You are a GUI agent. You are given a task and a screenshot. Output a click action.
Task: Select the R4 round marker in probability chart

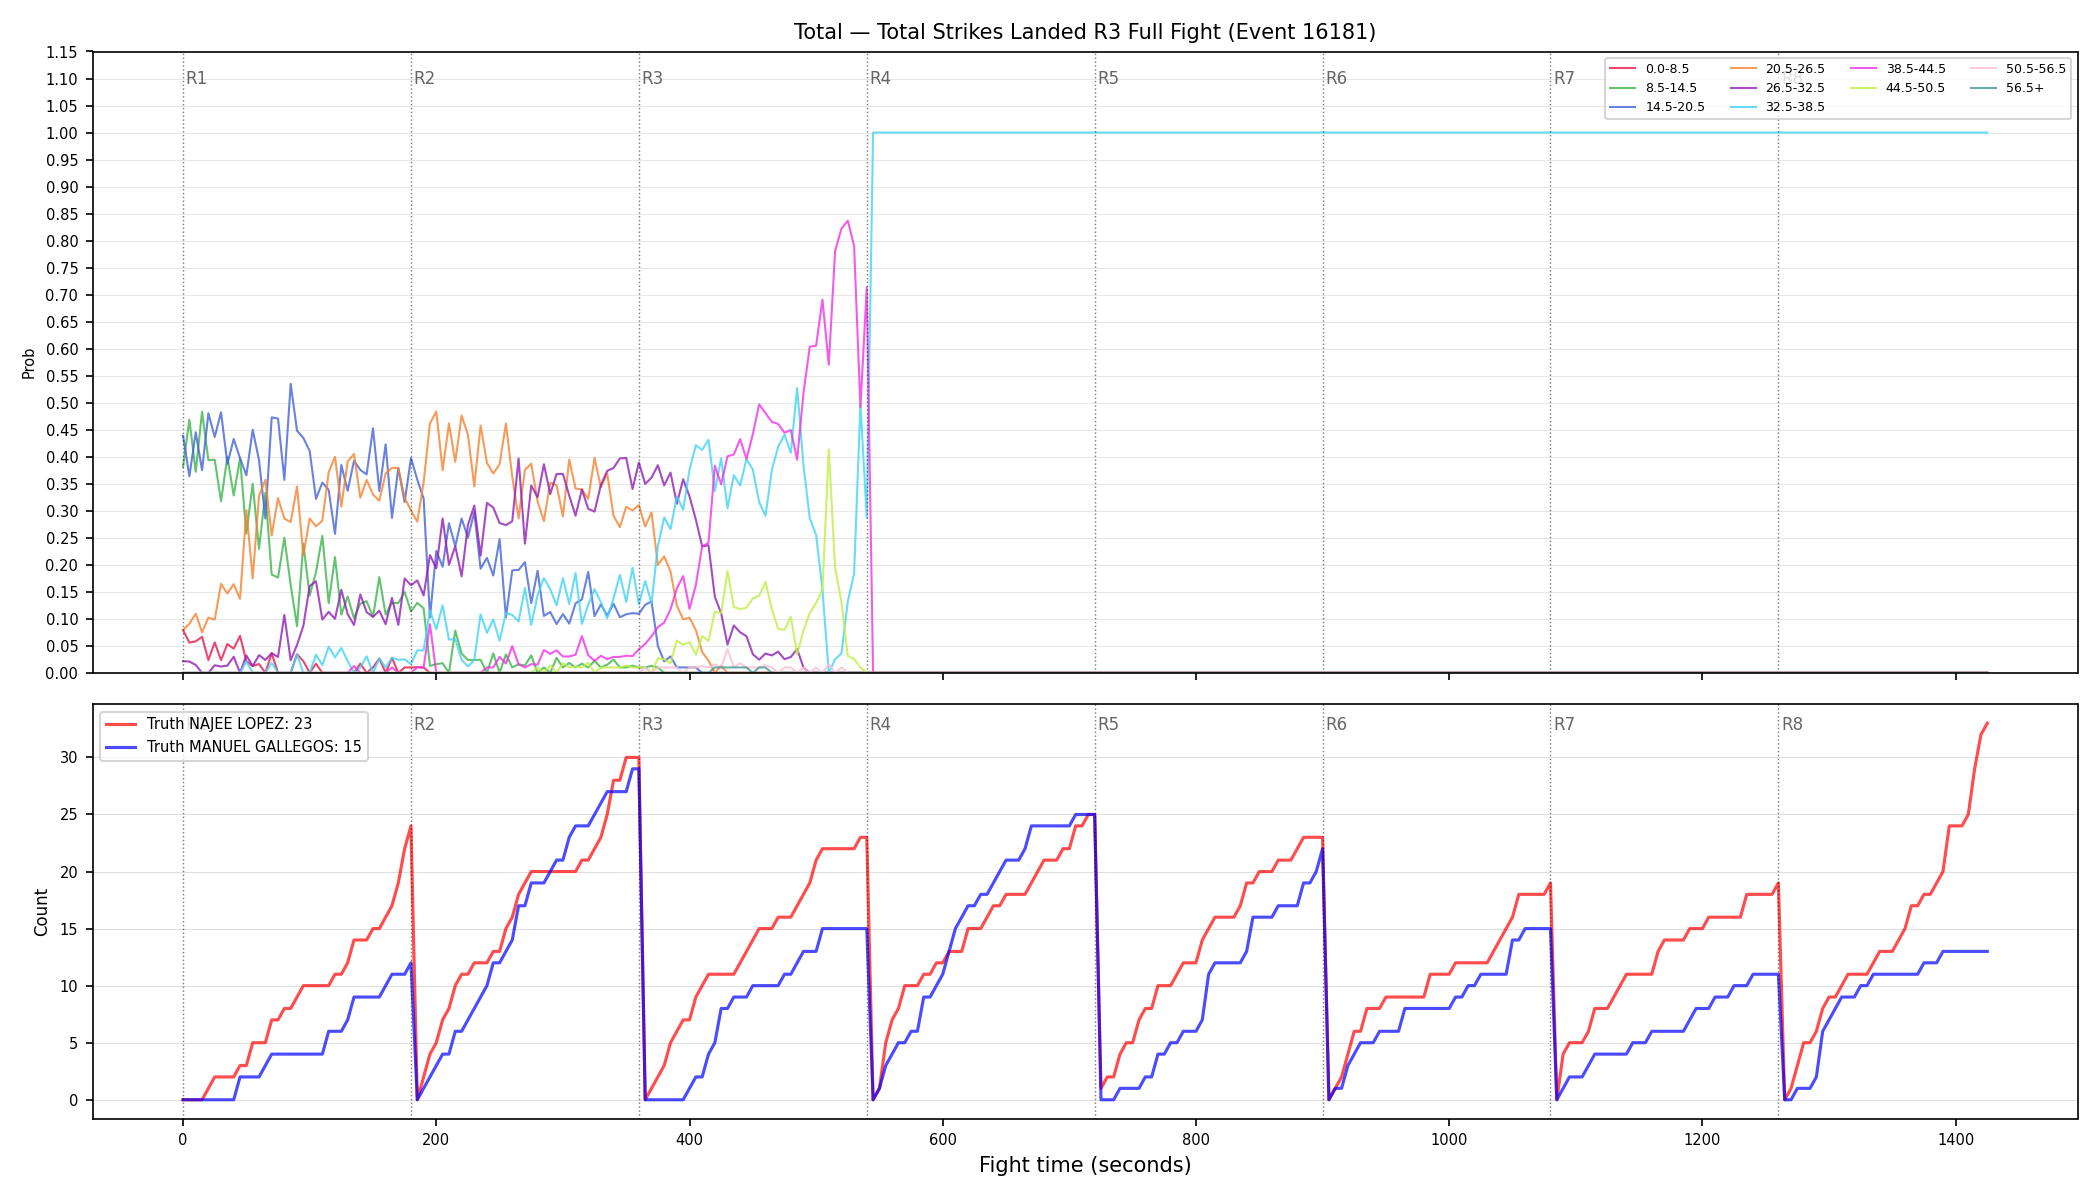pos(880,78)
